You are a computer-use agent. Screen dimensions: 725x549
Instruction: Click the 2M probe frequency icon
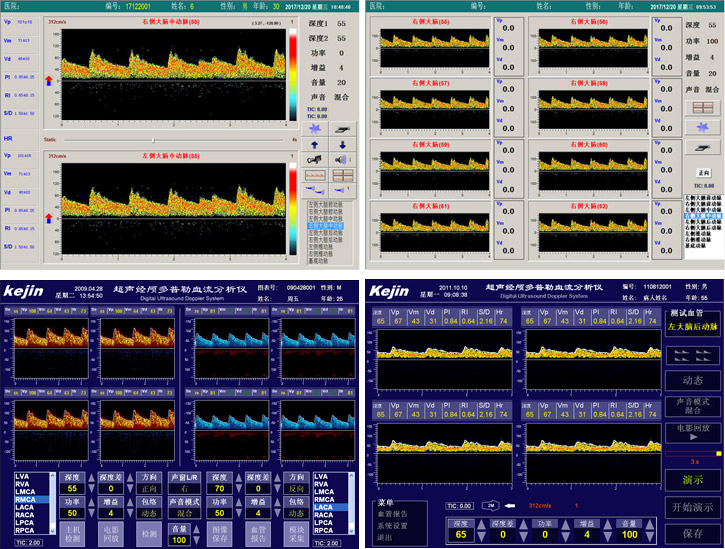(491, 506)
